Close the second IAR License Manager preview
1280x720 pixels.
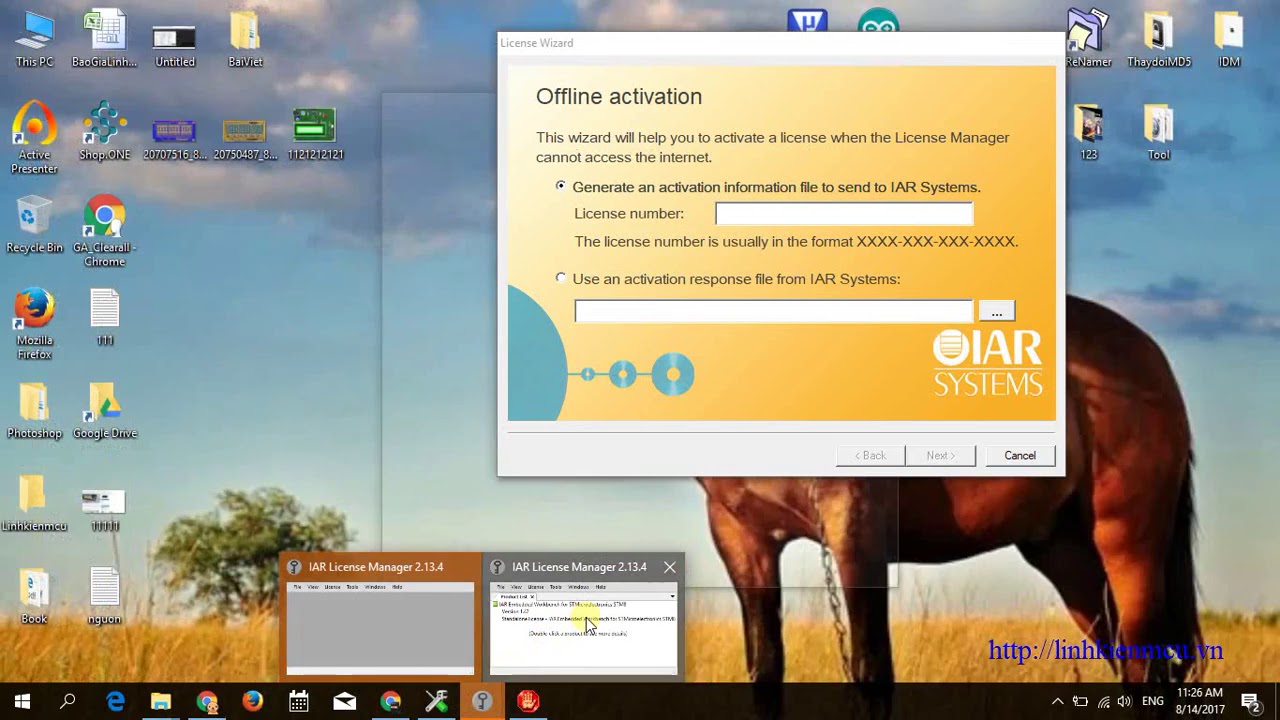click(669, 567)
